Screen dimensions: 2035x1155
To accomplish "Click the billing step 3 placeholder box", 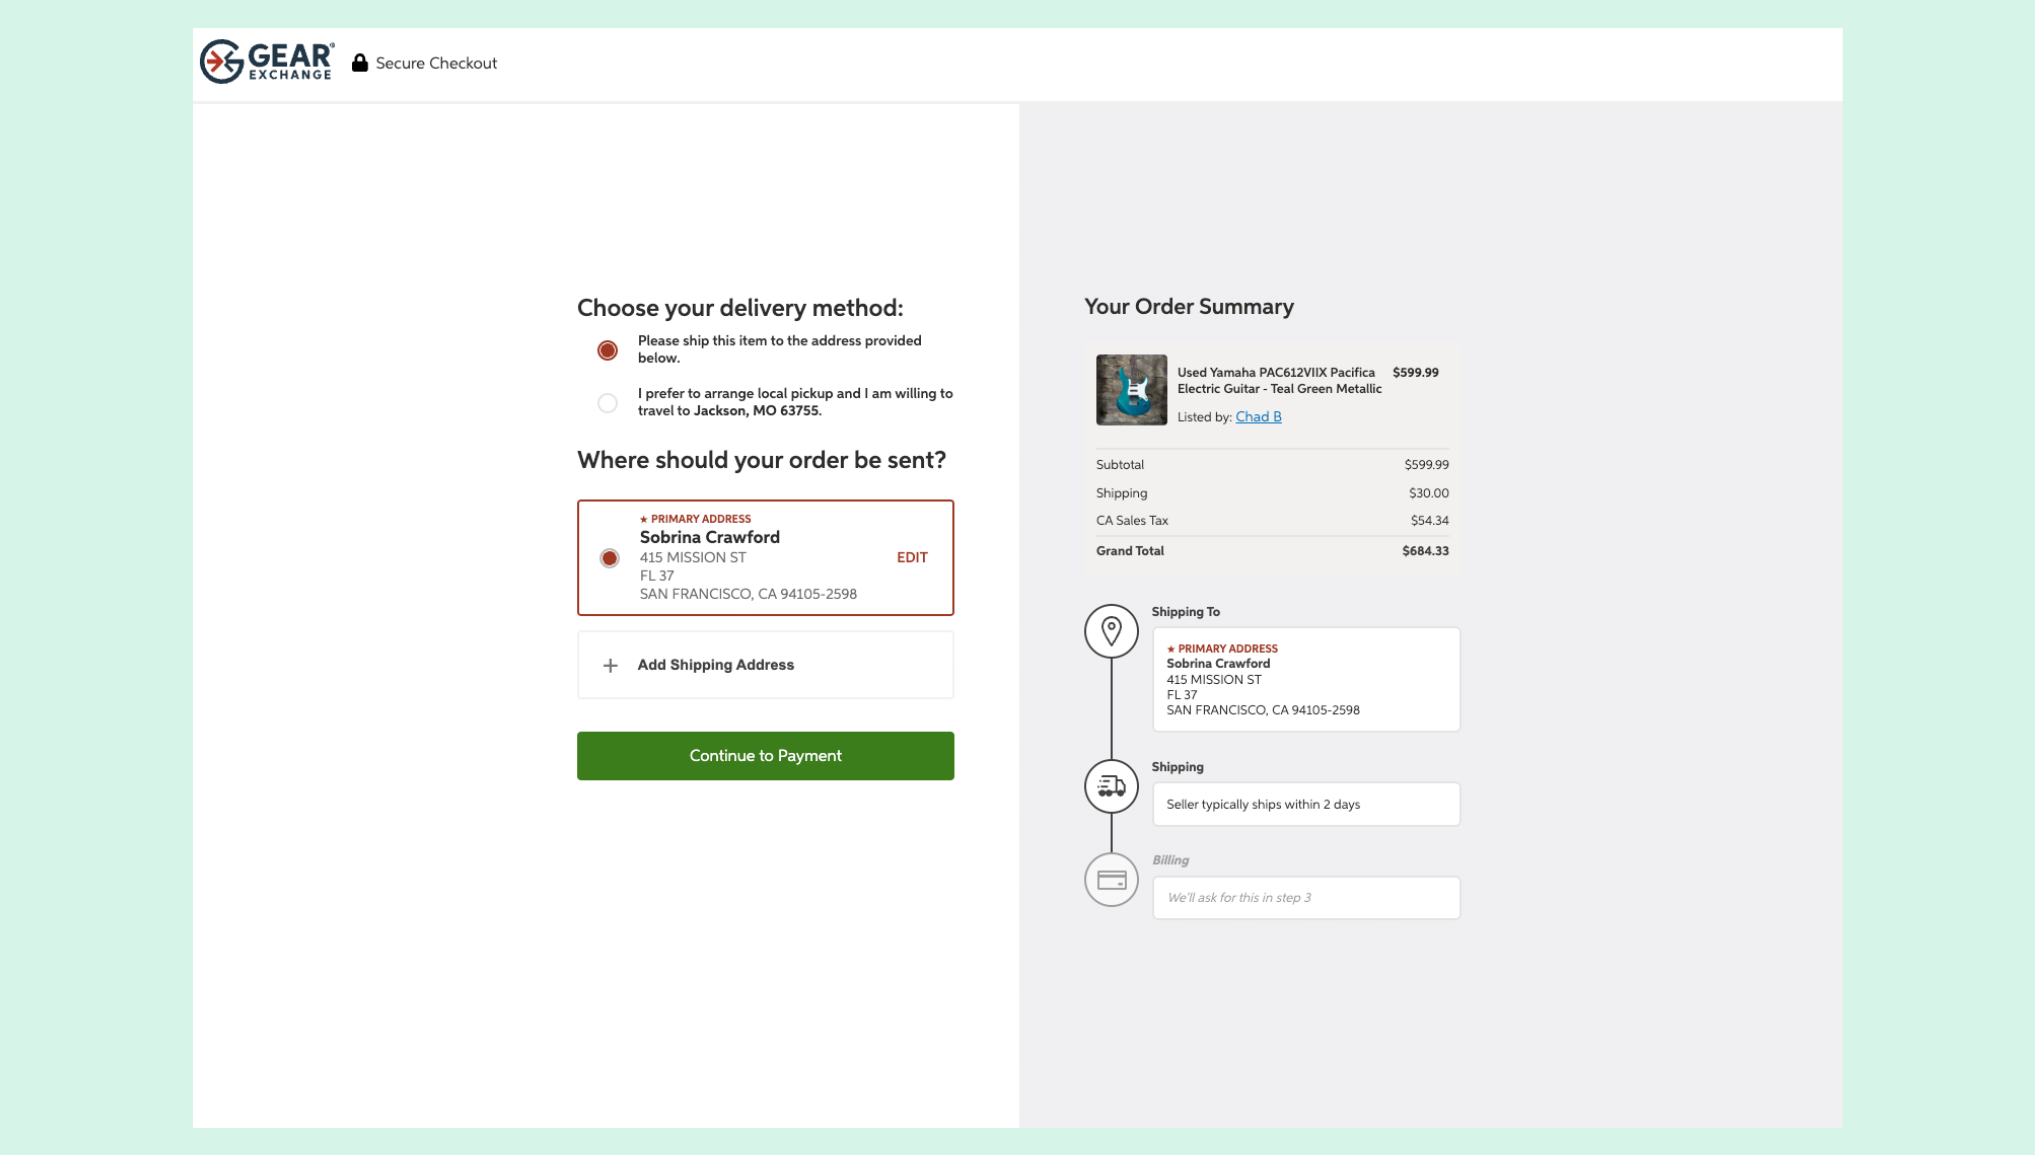I will (1305, 897).
